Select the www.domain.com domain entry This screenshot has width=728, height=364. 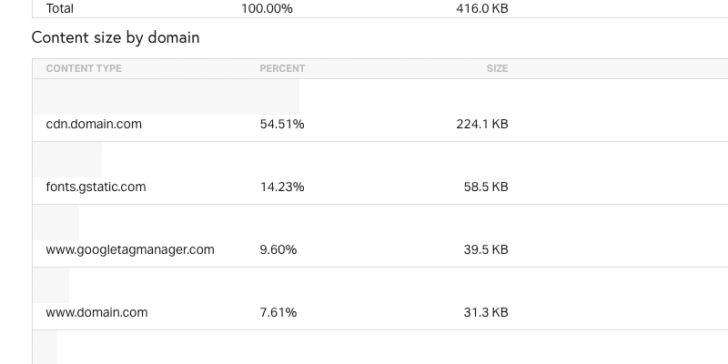click(97, 312)
